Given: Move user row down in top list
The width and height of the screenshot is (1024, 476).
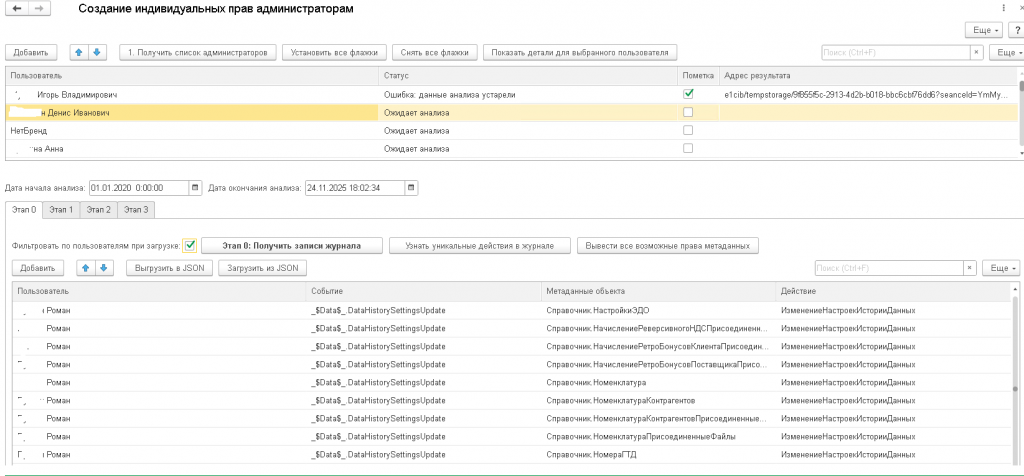Looking at the screenshot, I should pyautogui.click(x=97, y=52).
